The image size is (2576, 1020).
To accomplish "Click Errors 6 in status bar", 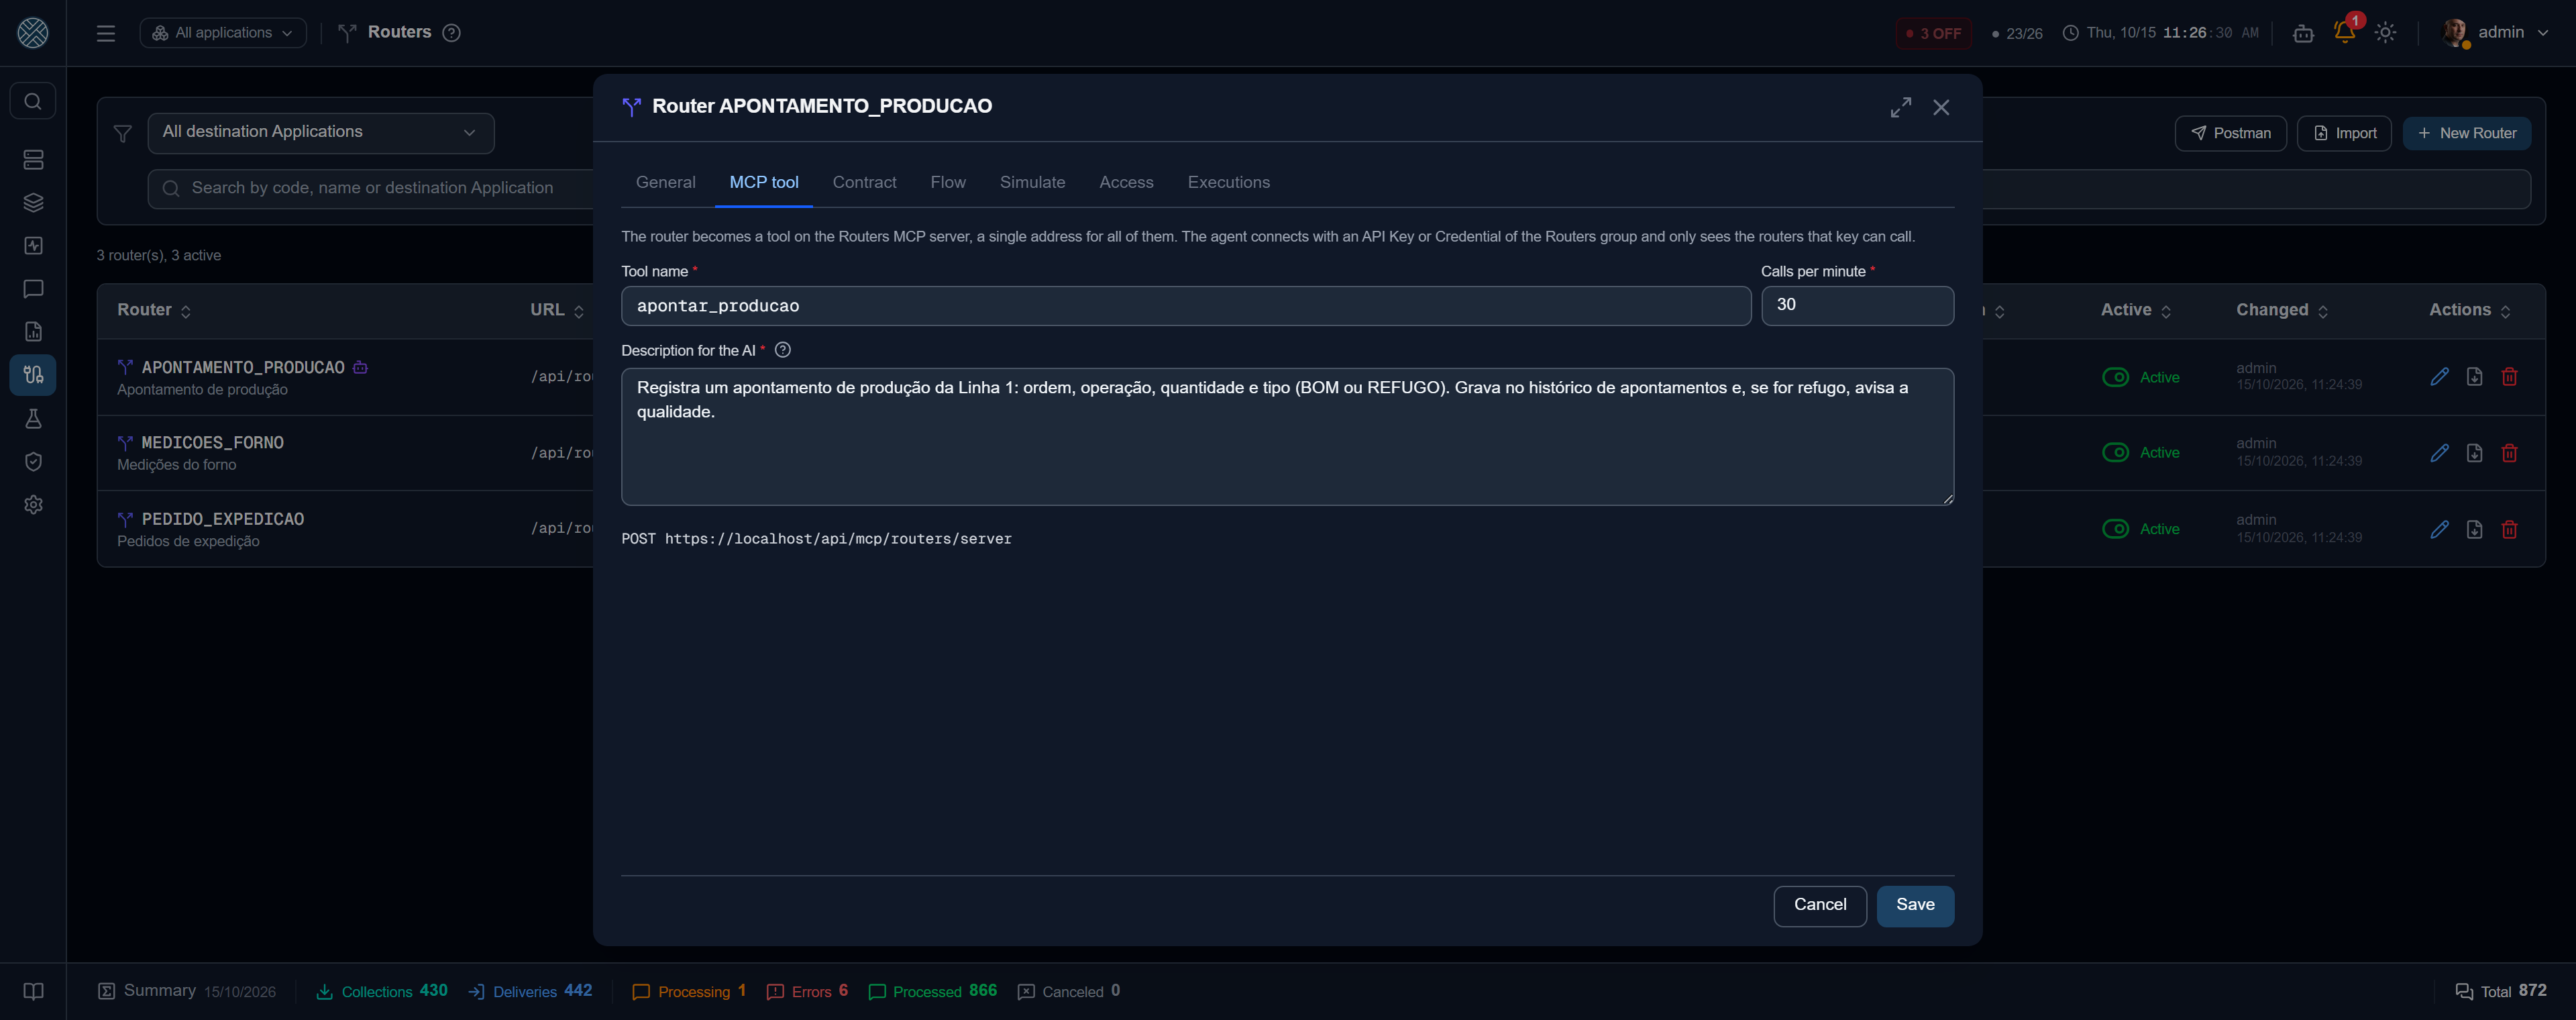I will click(808, 992).
